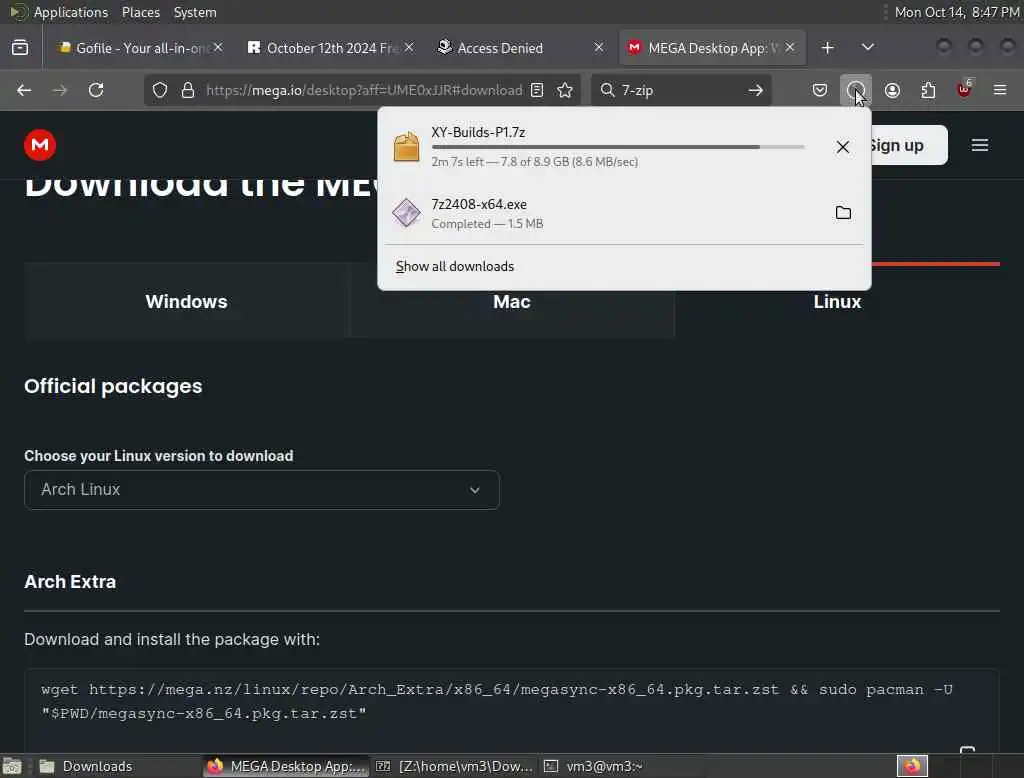Cancel the XY-Builds-P1.7z download
Viewport: 1024px width, 778px height.
(842, 147)
